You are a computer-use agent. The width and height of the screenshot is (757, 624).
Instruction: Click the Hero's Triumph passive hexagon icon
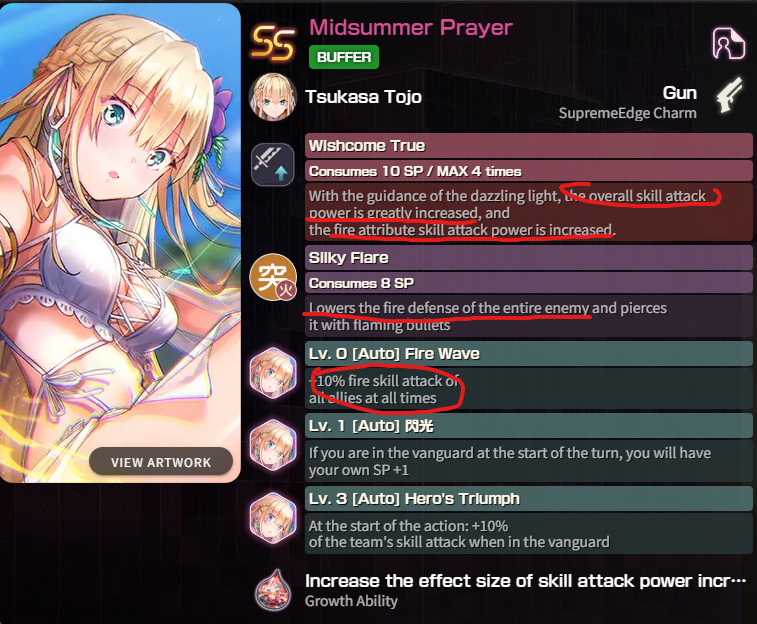tap(273, 518)
